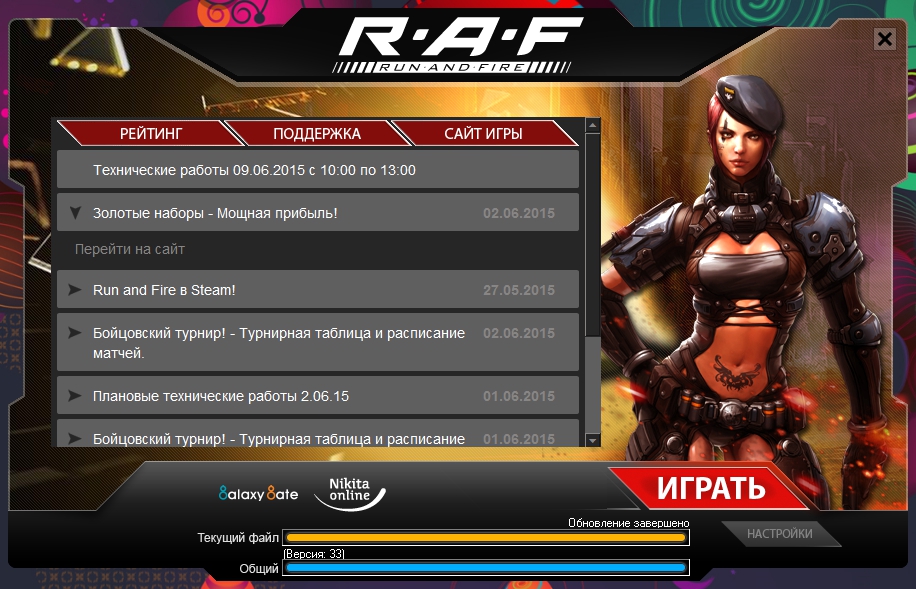Screen dimensions: 916x589
Task: Open the САЙТ ИГРЫ tab
Action: (x=484, y=133)
